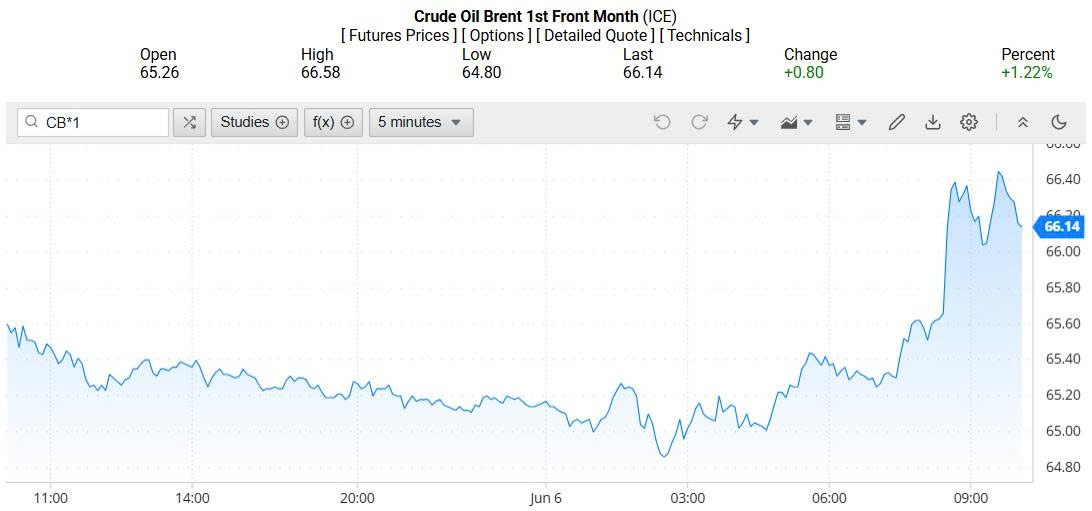Open the Futures Prices link
Image resolution: width=1092 pixels, height=511 pixels.
(399, 35)
